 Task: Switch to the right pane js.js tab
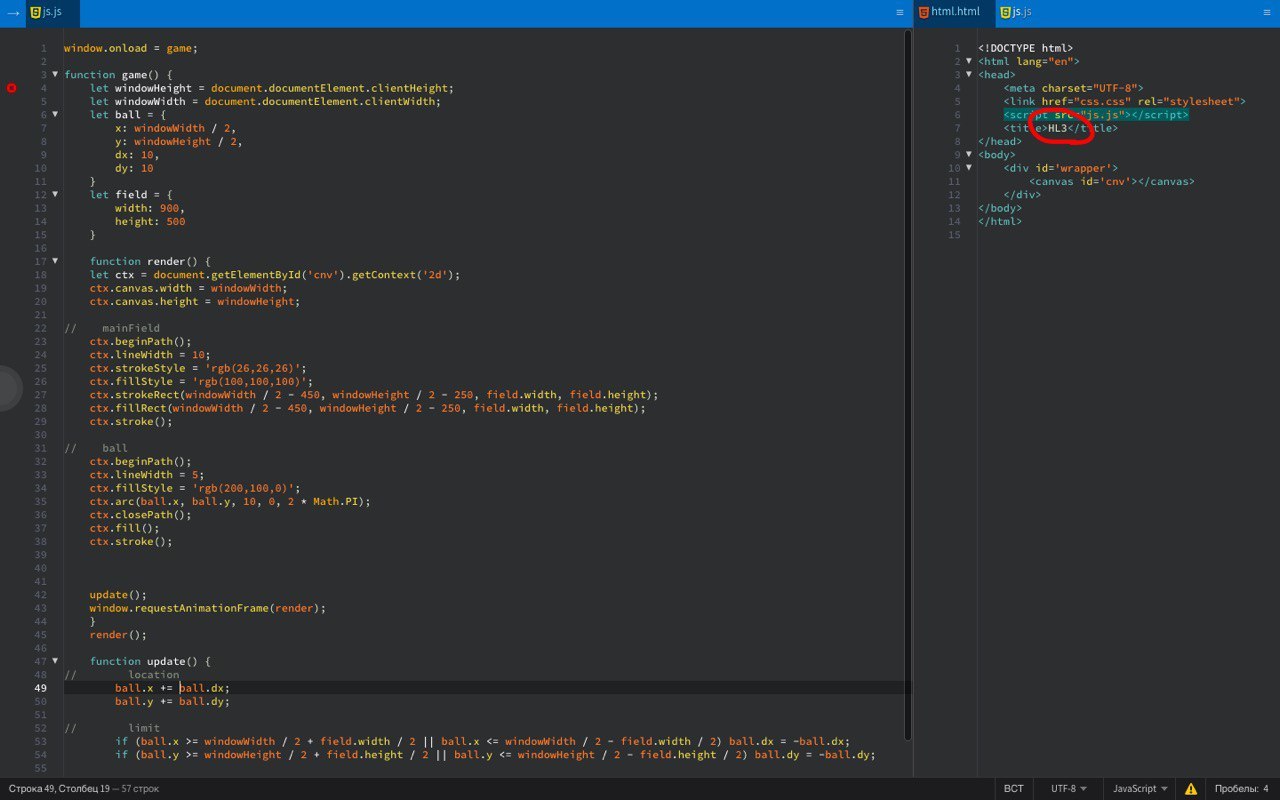tap(1021, 12)
